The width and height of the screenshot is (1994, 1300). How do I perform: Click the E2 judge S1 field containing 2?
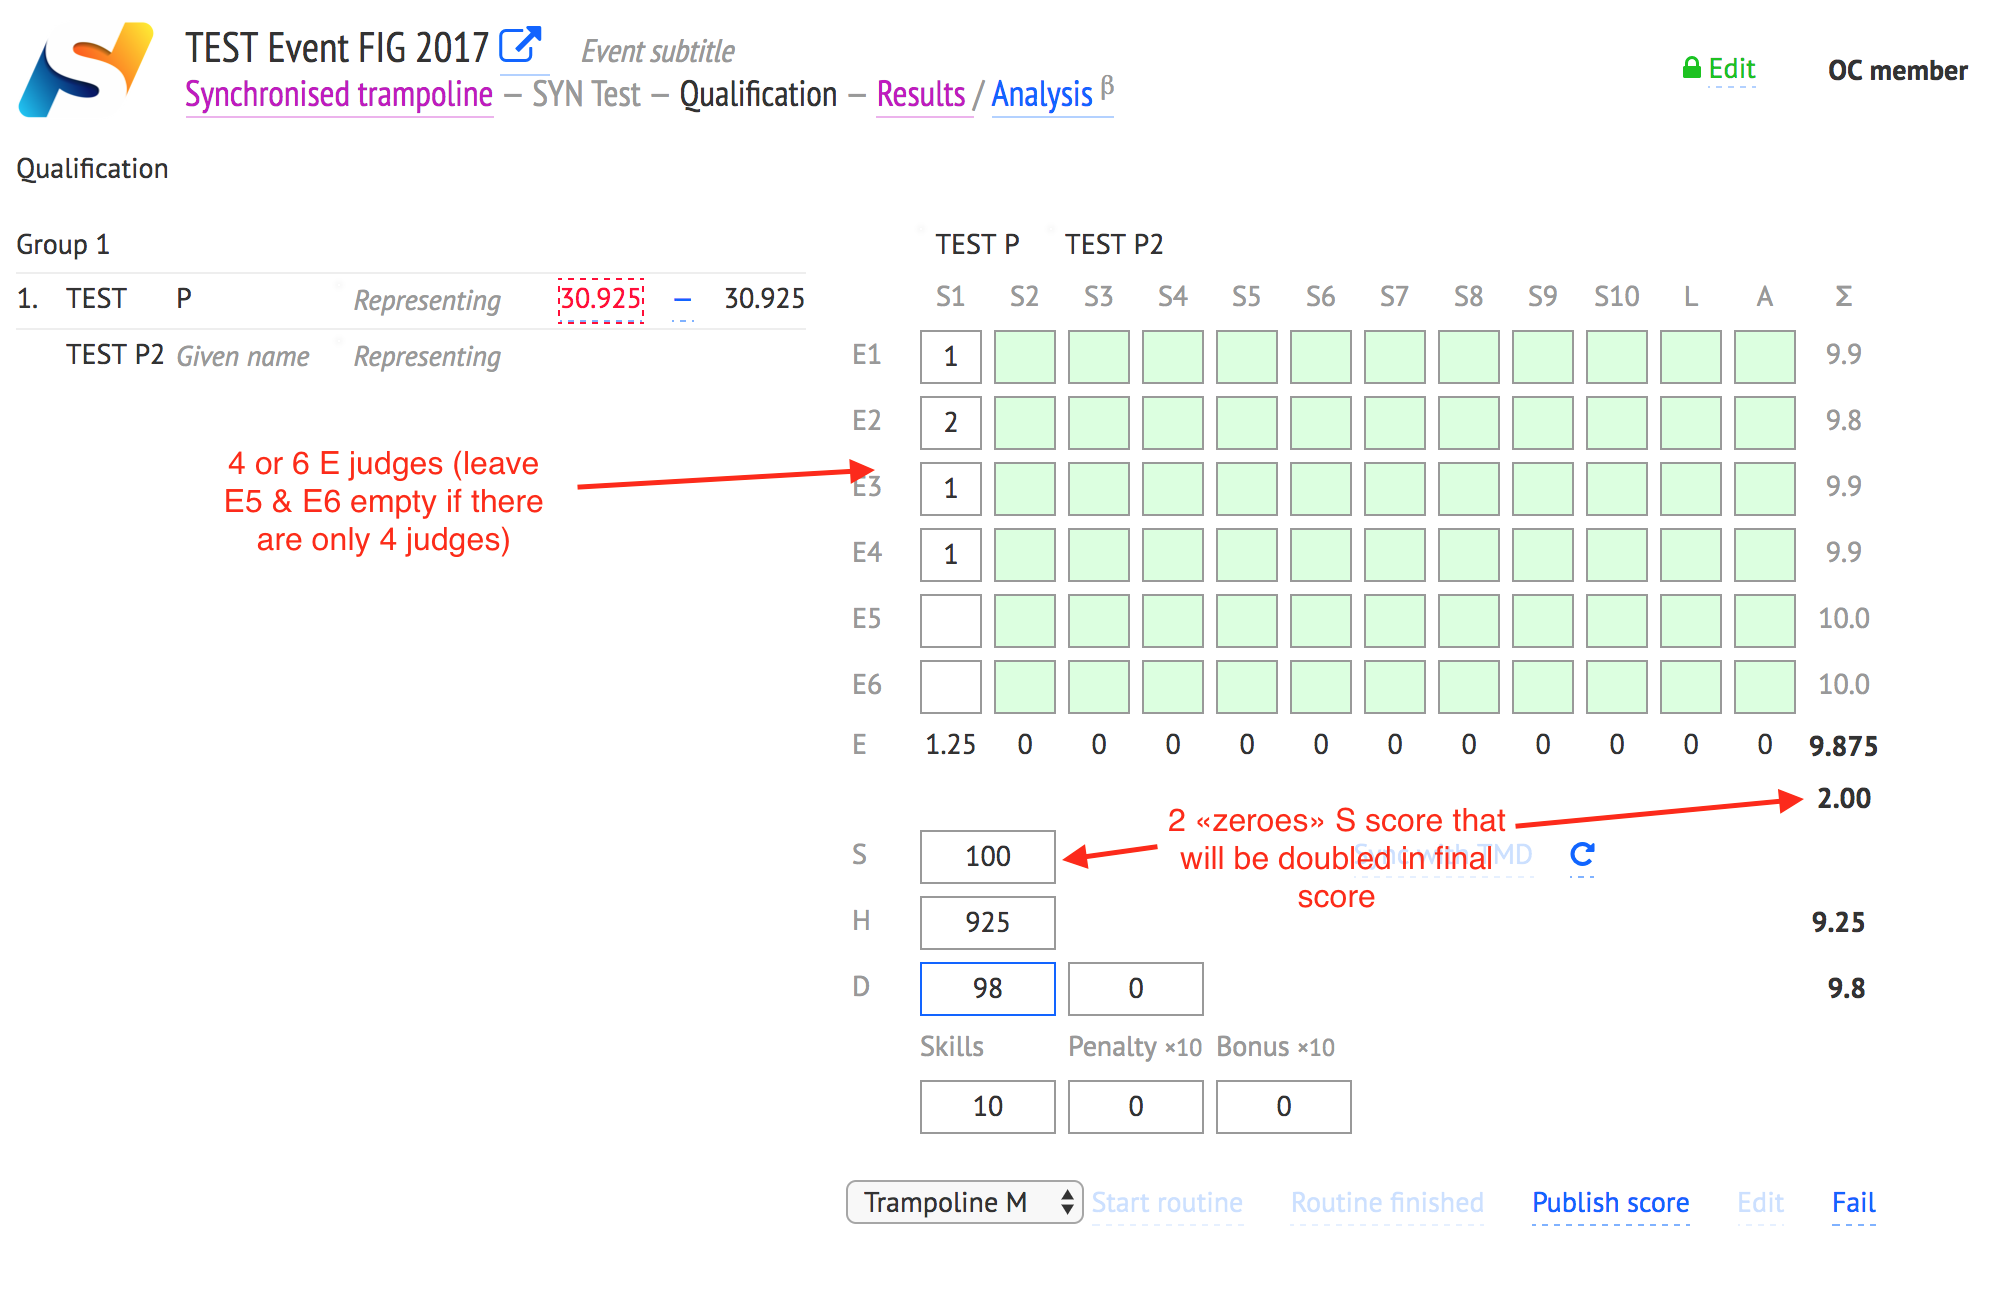[950, 423]
